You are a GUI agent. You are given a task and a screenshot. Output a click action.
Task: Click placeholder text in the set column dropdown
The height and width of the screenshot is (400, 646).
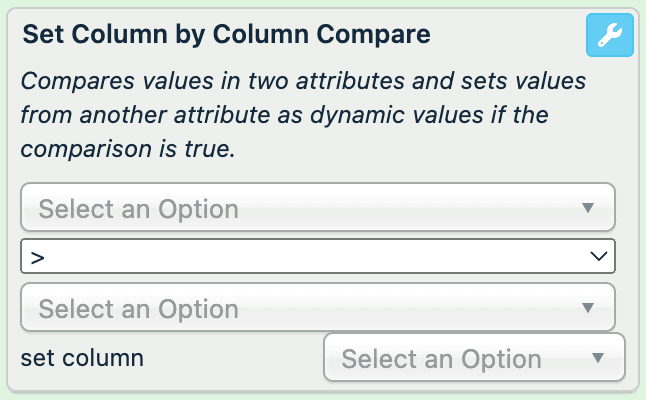click(441, 358)
